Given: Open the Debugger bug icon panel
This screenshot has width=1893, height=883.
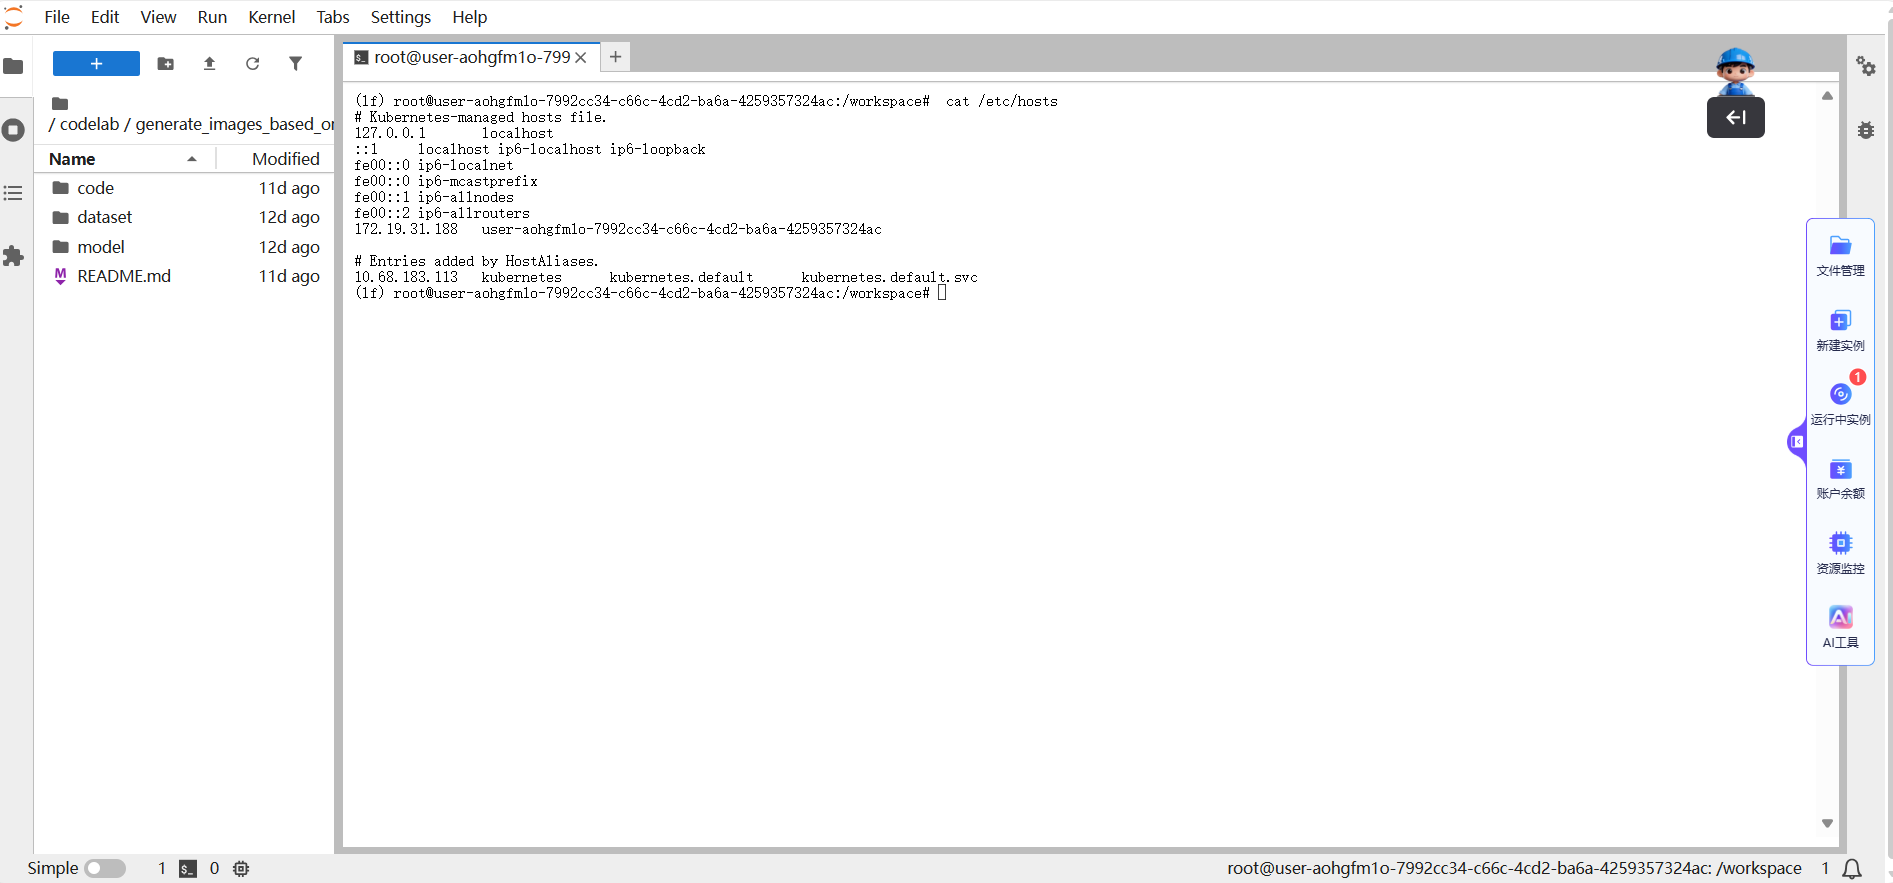Looking at the screenshot, I should tap(1865, 130).
